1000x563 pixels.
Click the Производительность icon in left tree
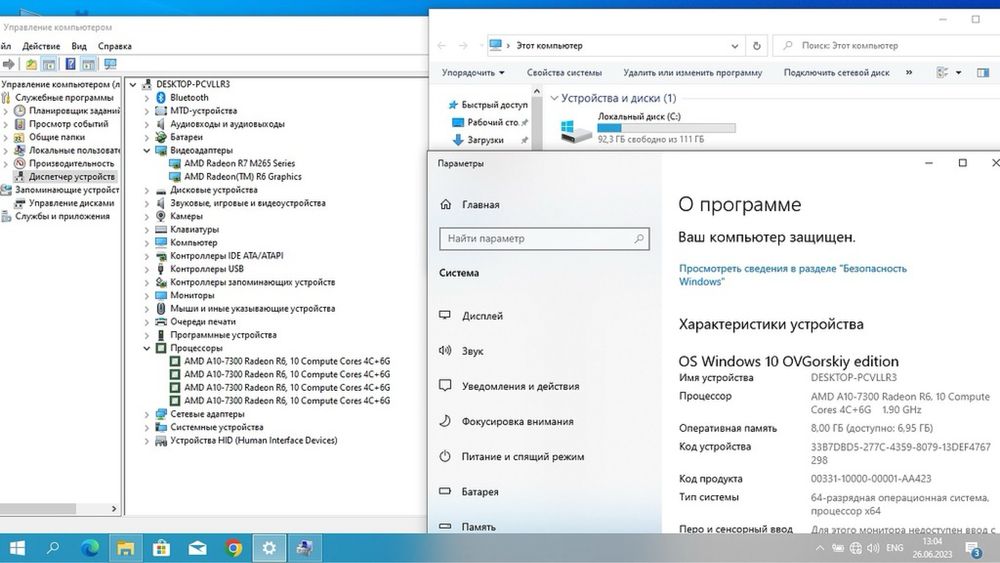[20, 163]
